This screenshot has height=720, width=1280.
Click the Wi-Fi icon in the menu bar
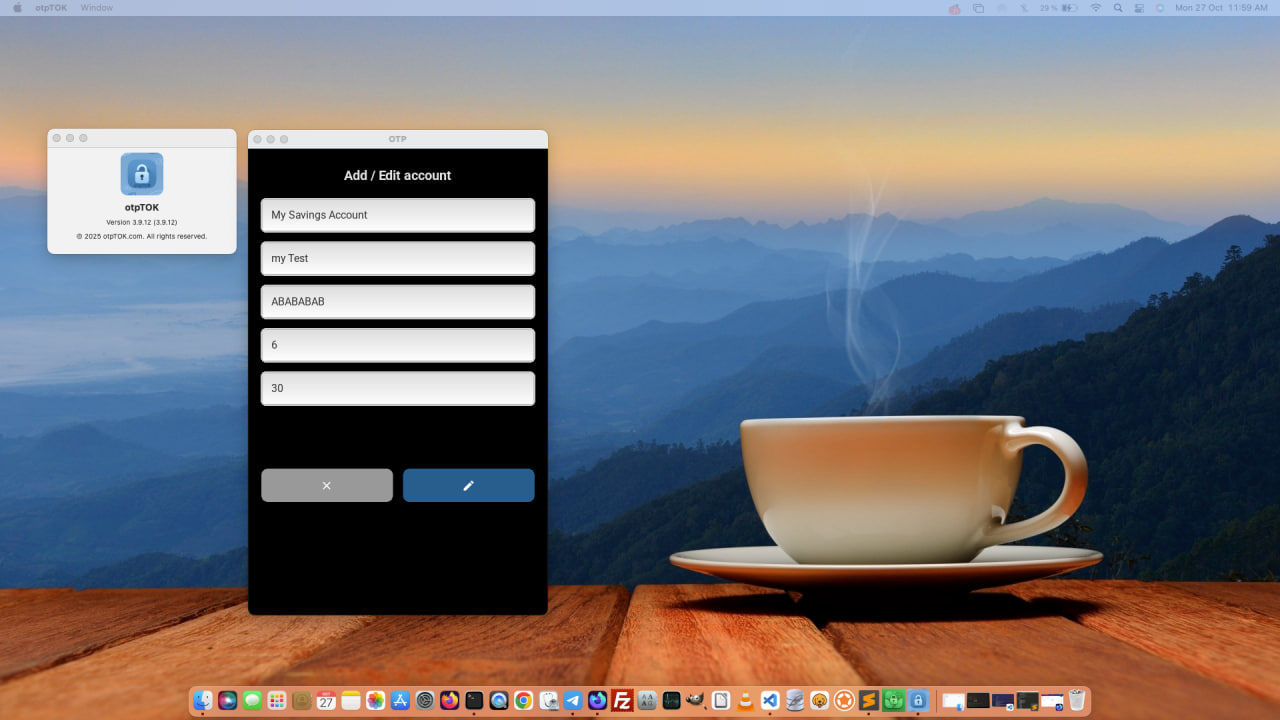(x=1095, y=7)
